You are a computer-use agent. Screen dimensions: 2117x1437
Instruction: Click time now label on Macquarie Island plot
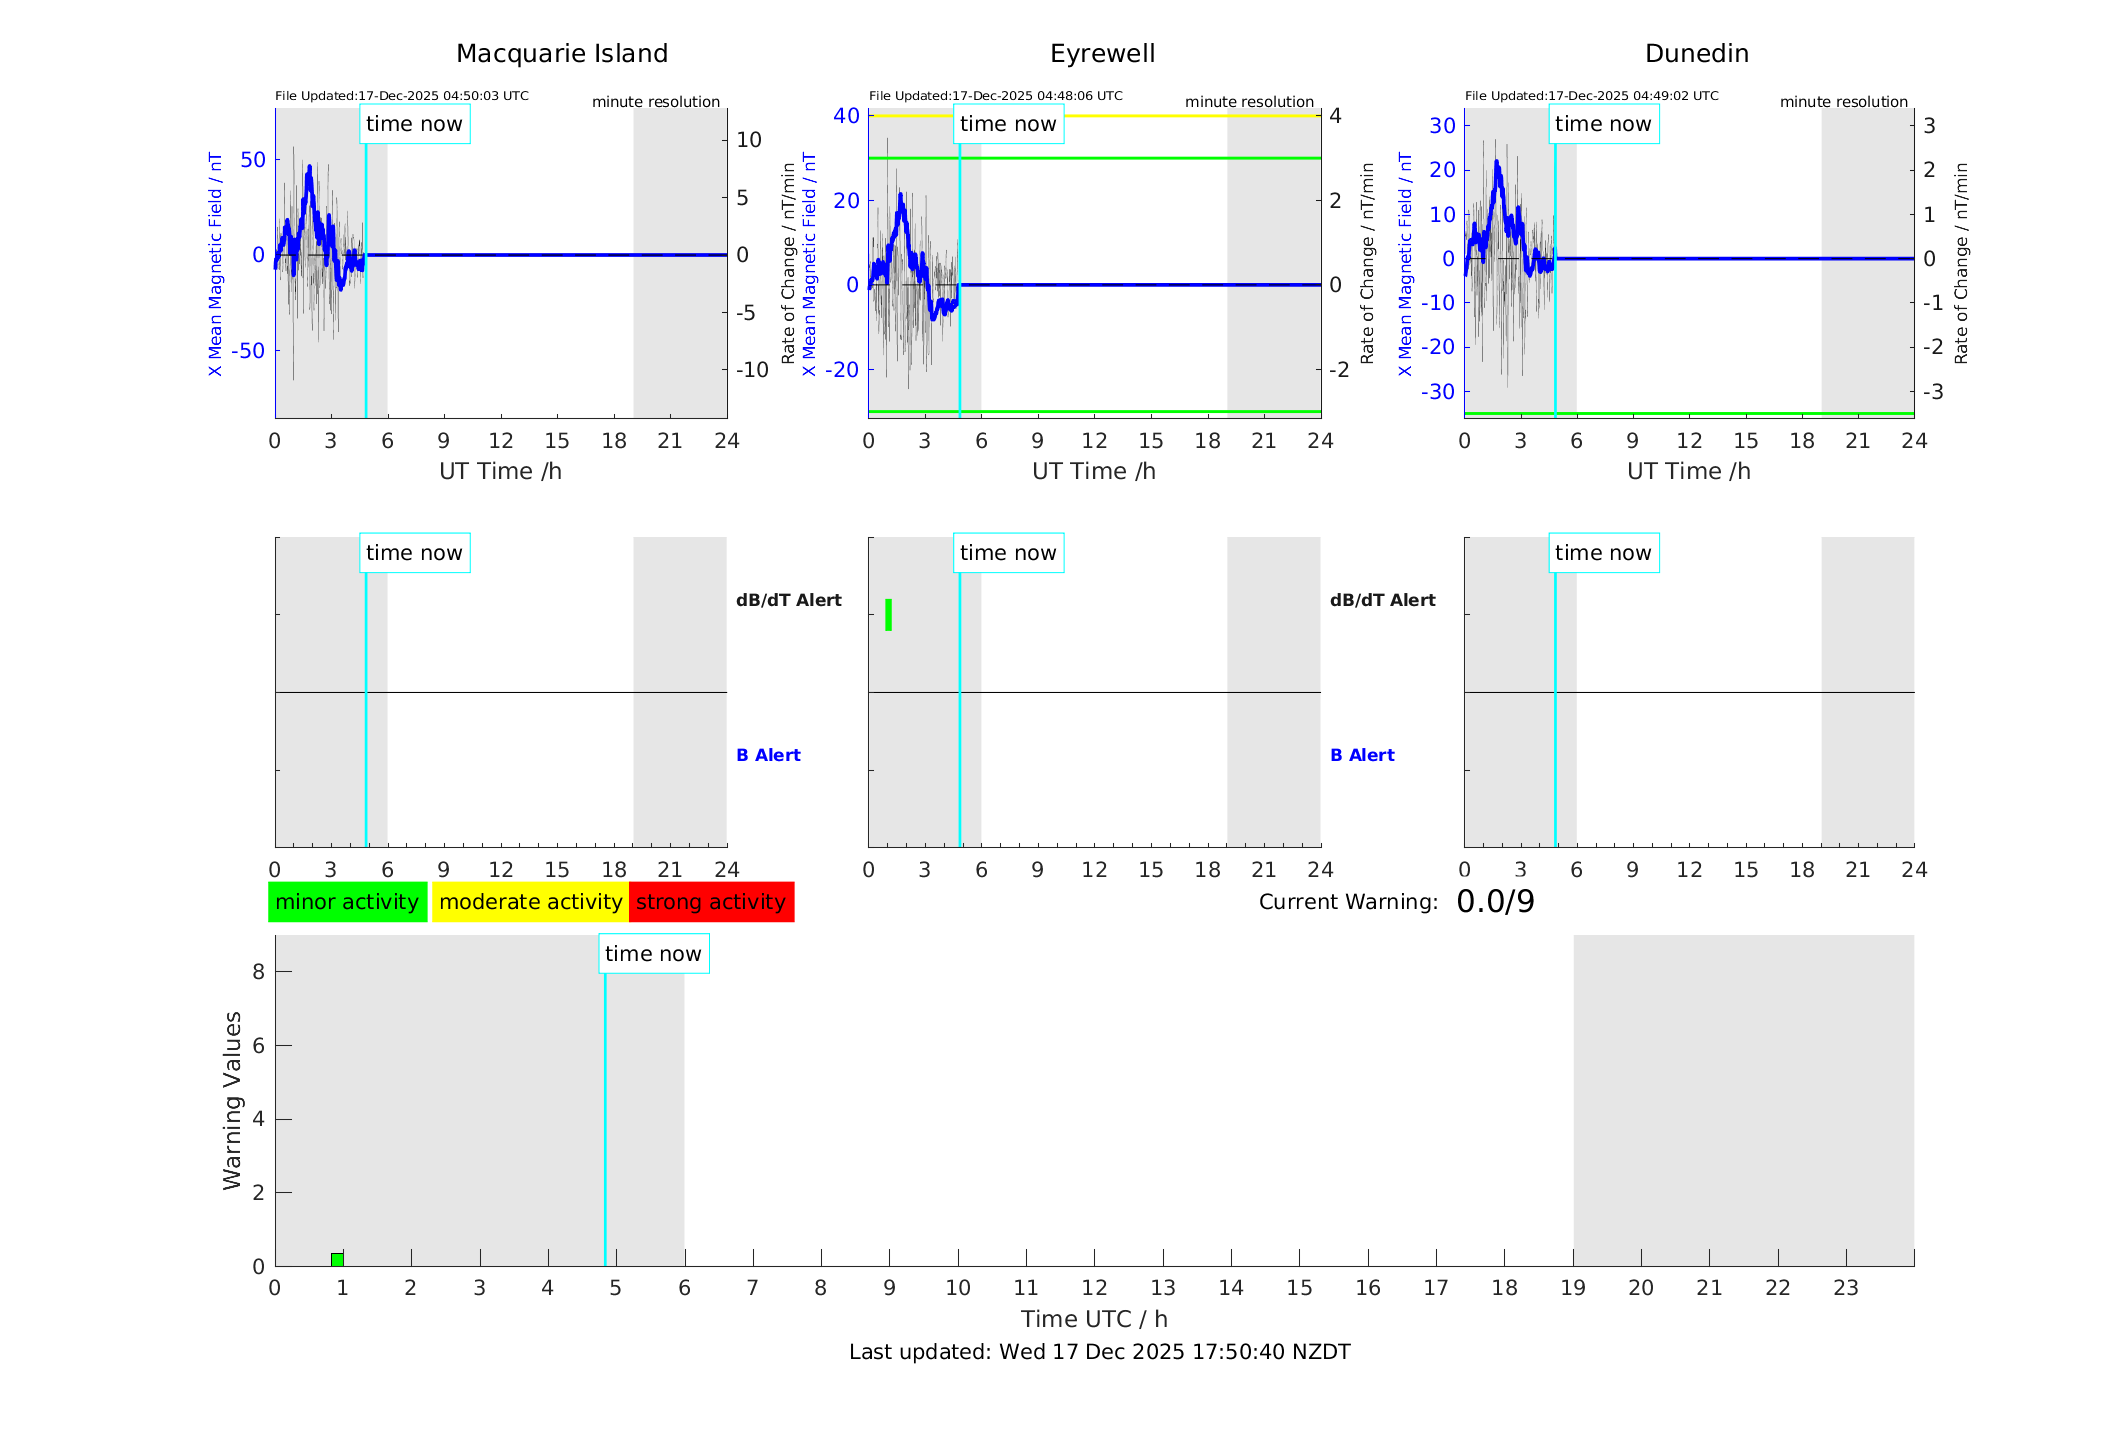click(414, 124)
